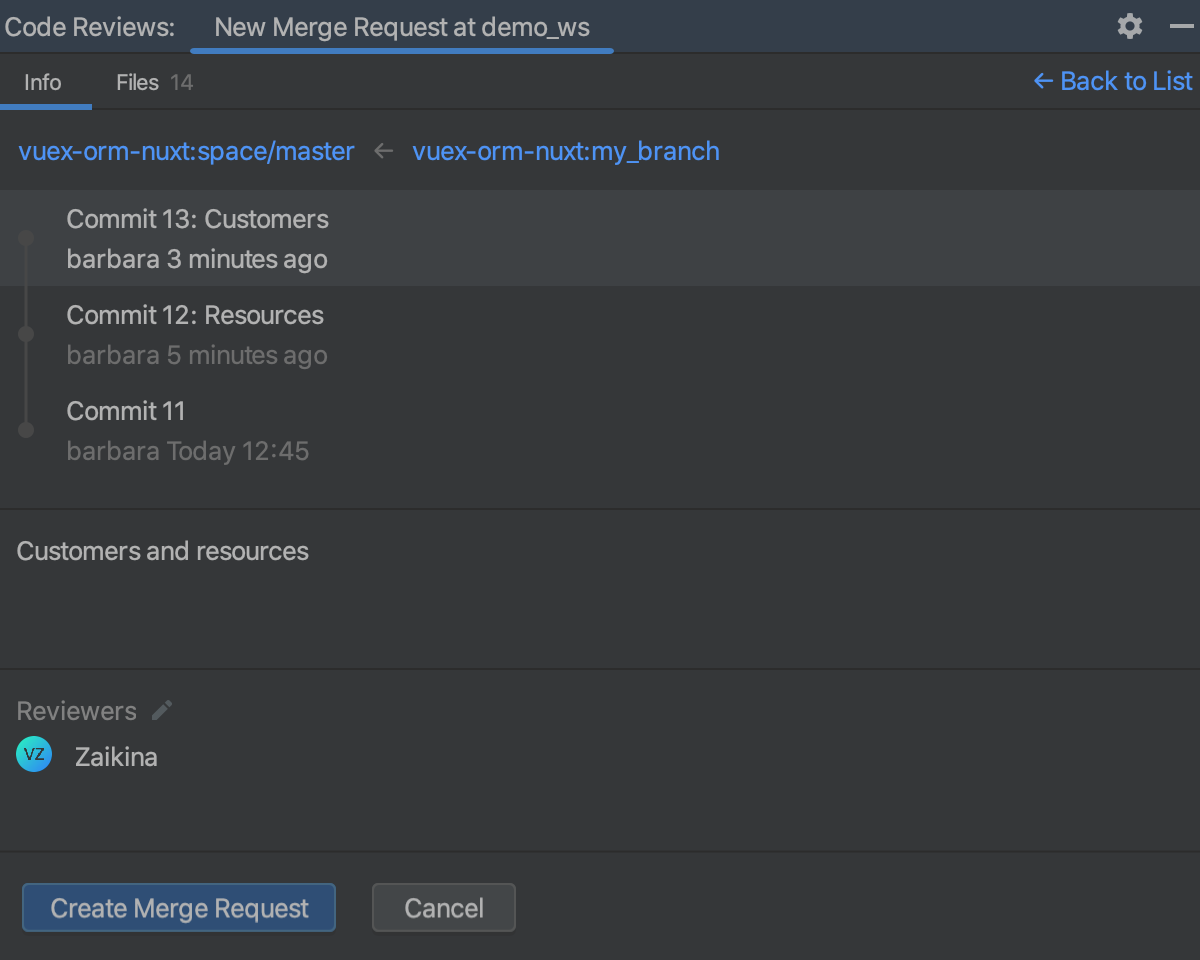Screen dimensions: 1200x960
Task: Return using the Back to List link
Action: click(x=1123, y=81)
